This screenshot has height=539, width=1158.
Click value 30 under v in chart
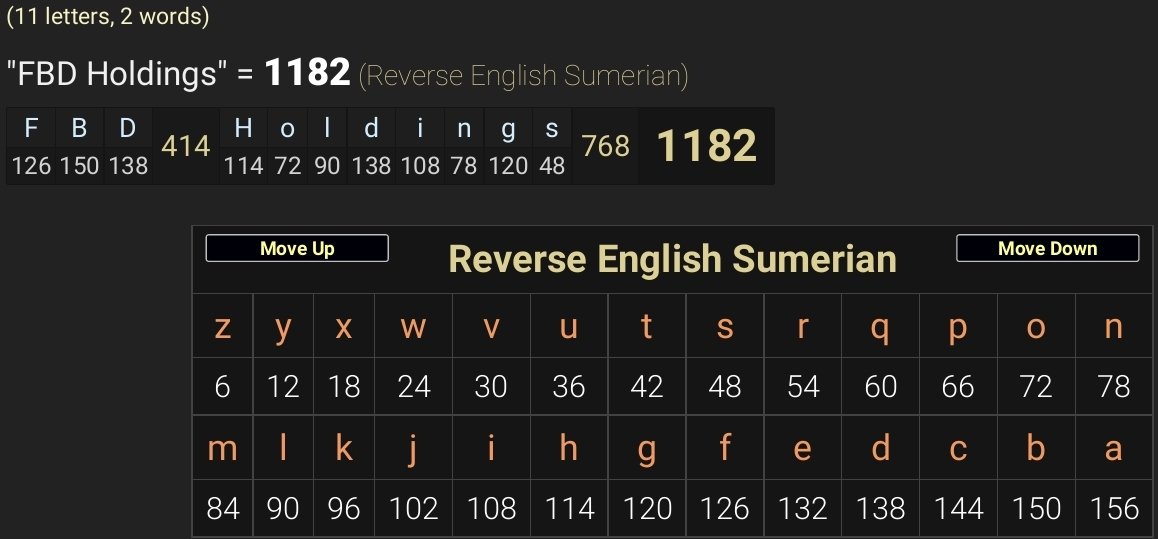(491, 387)
